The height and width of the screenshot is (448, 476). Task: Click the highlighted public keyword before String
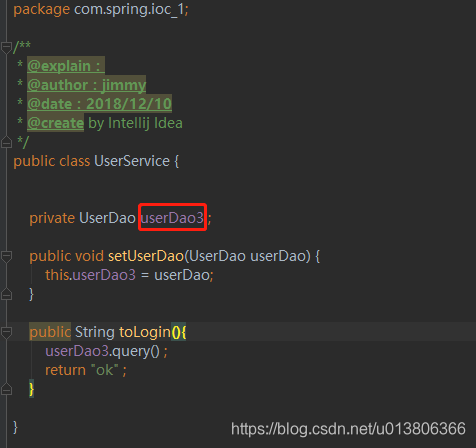point(50,332)
